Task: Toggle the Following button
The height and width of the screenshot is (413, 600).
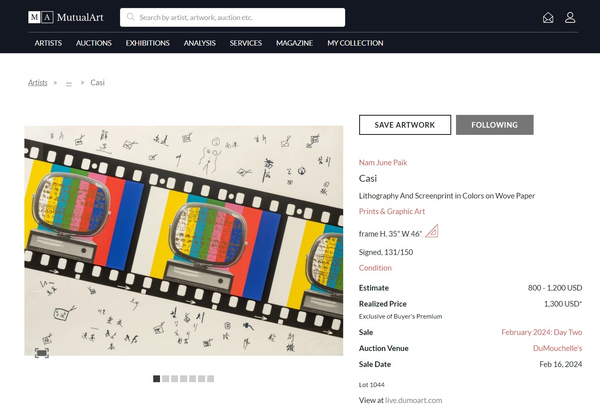Action: (494, 125)
